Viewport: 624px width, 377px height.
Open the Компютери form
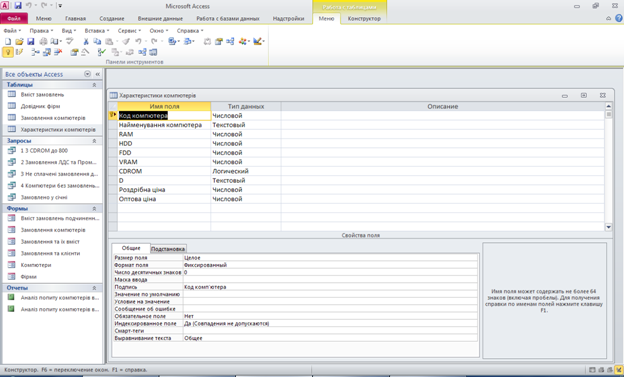[36, 265]
